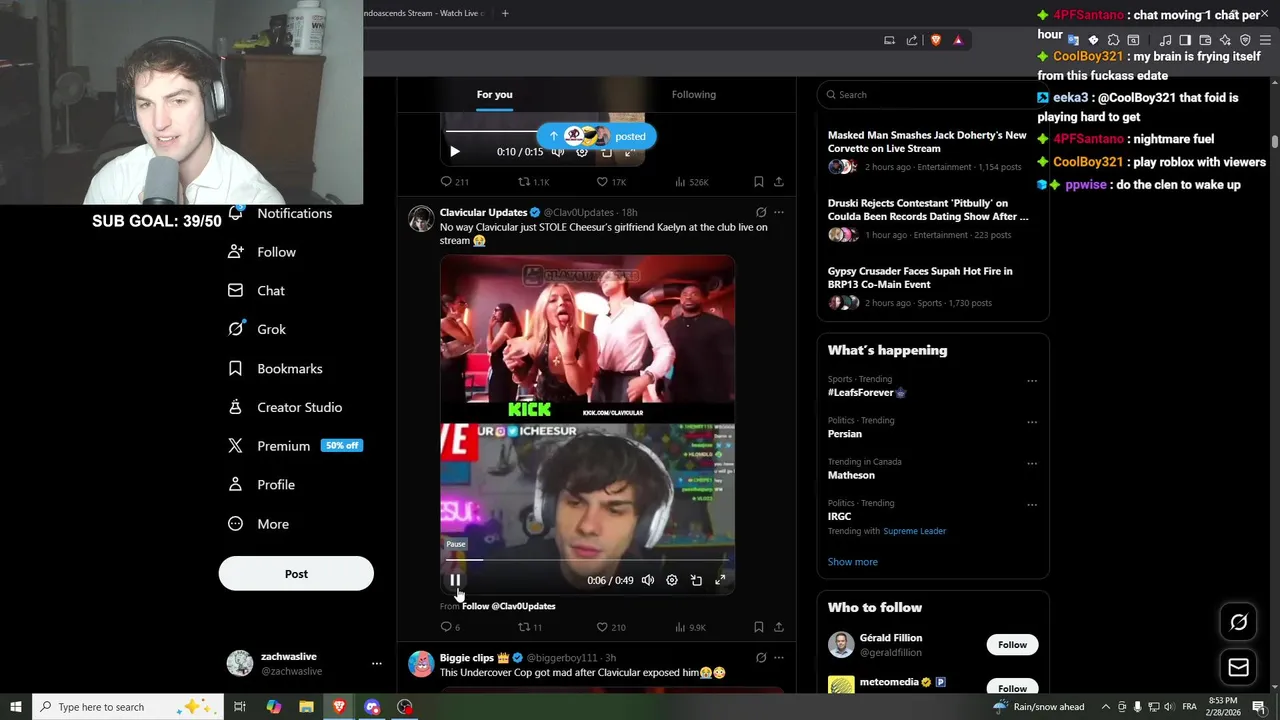Bookmark the Clavicular Updates post
The height and width of the screenshot is (720, 1280).
(x=759, y=627)
